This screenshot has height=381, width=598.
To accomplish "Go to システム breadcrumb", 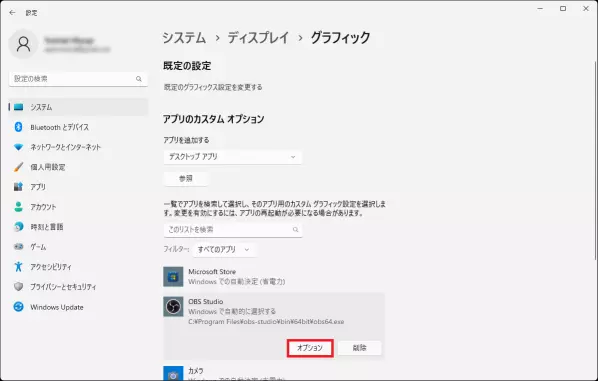I will click(184, 38).
